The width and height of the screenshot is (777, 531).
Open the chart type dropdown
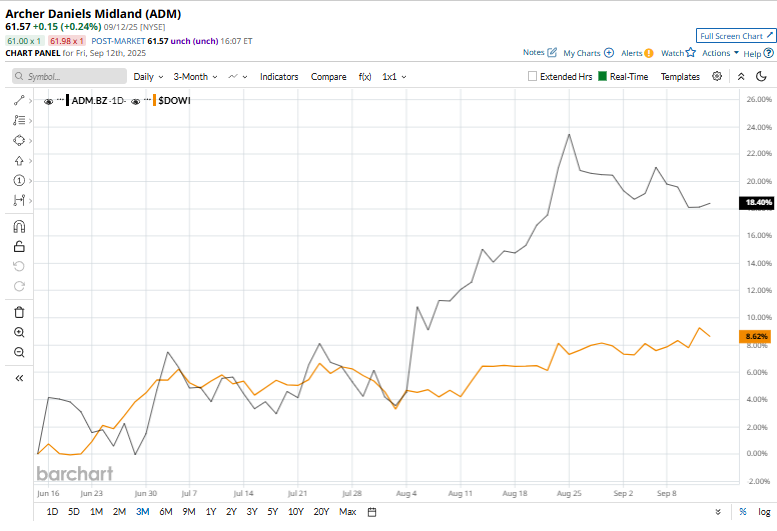coord(237,77)
